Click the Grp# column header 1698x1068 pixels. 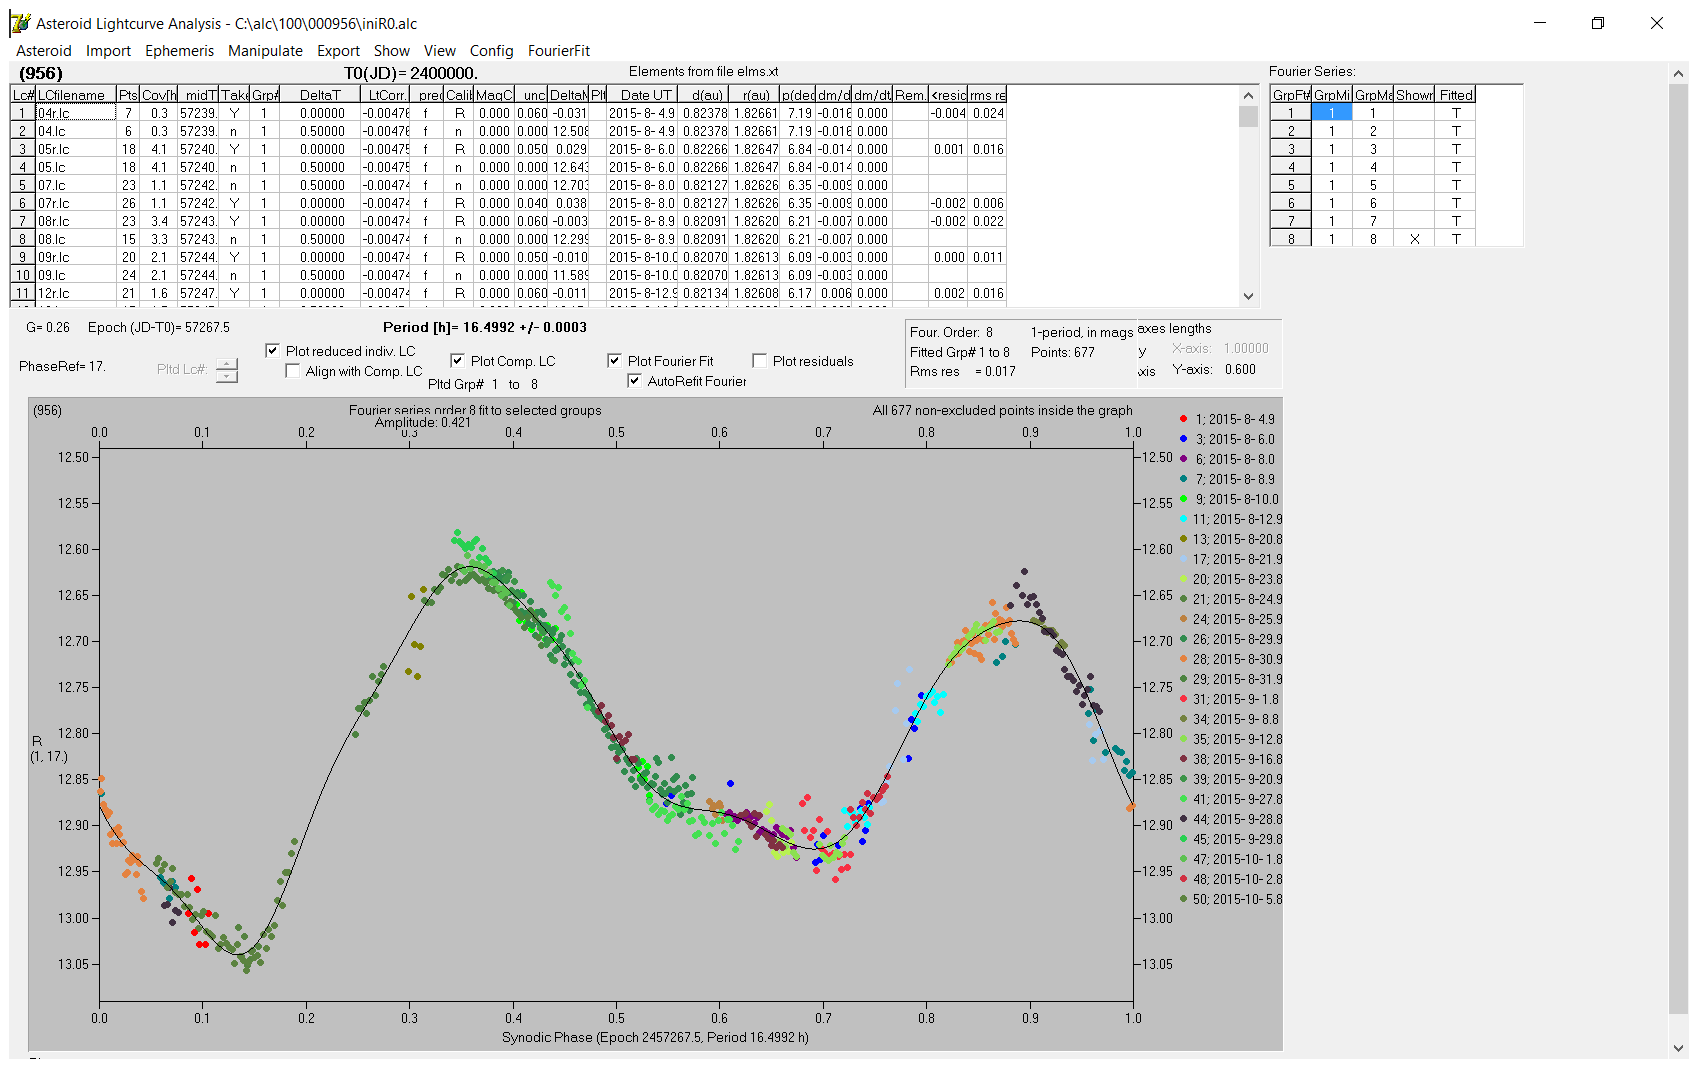click(x=265, y=95)
